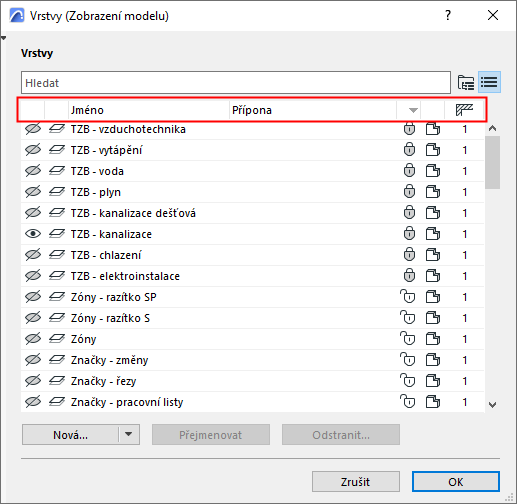This screenshot has width=517, height=504.
Task: Expand the left panel disclosure triangle
Action: coord(3,38)
